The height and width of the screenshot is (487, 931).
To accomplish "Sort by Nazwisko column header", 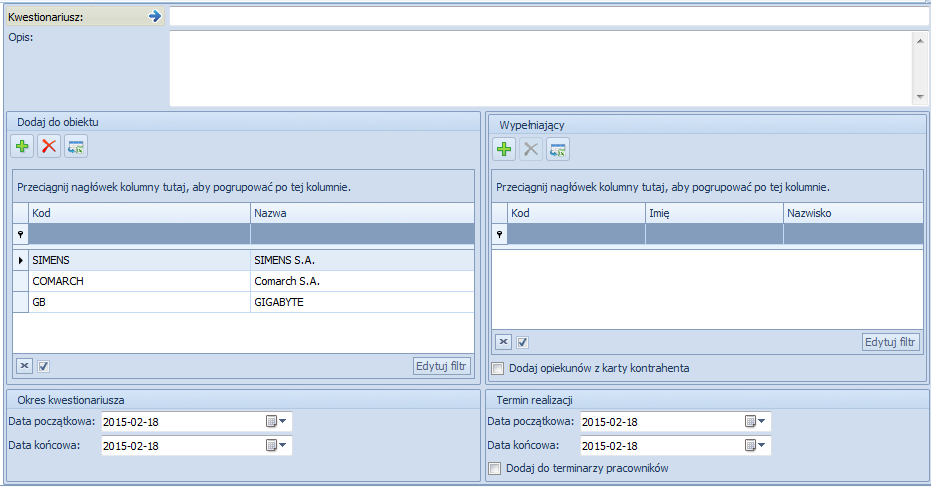I will pos(853,213).
